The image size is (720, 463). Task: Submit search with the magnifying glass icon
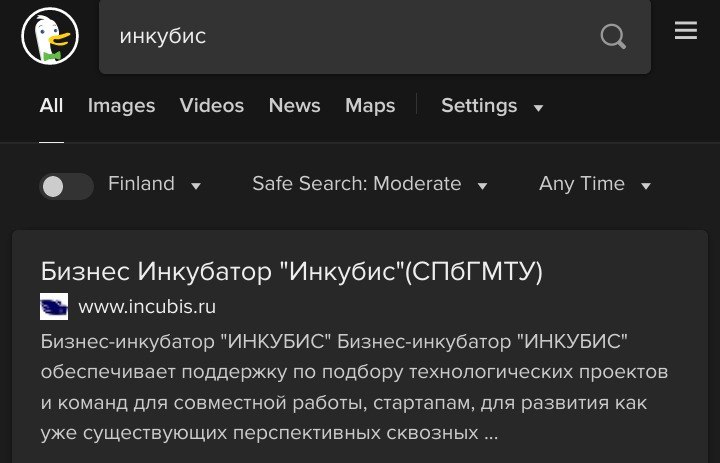point(613,36)
